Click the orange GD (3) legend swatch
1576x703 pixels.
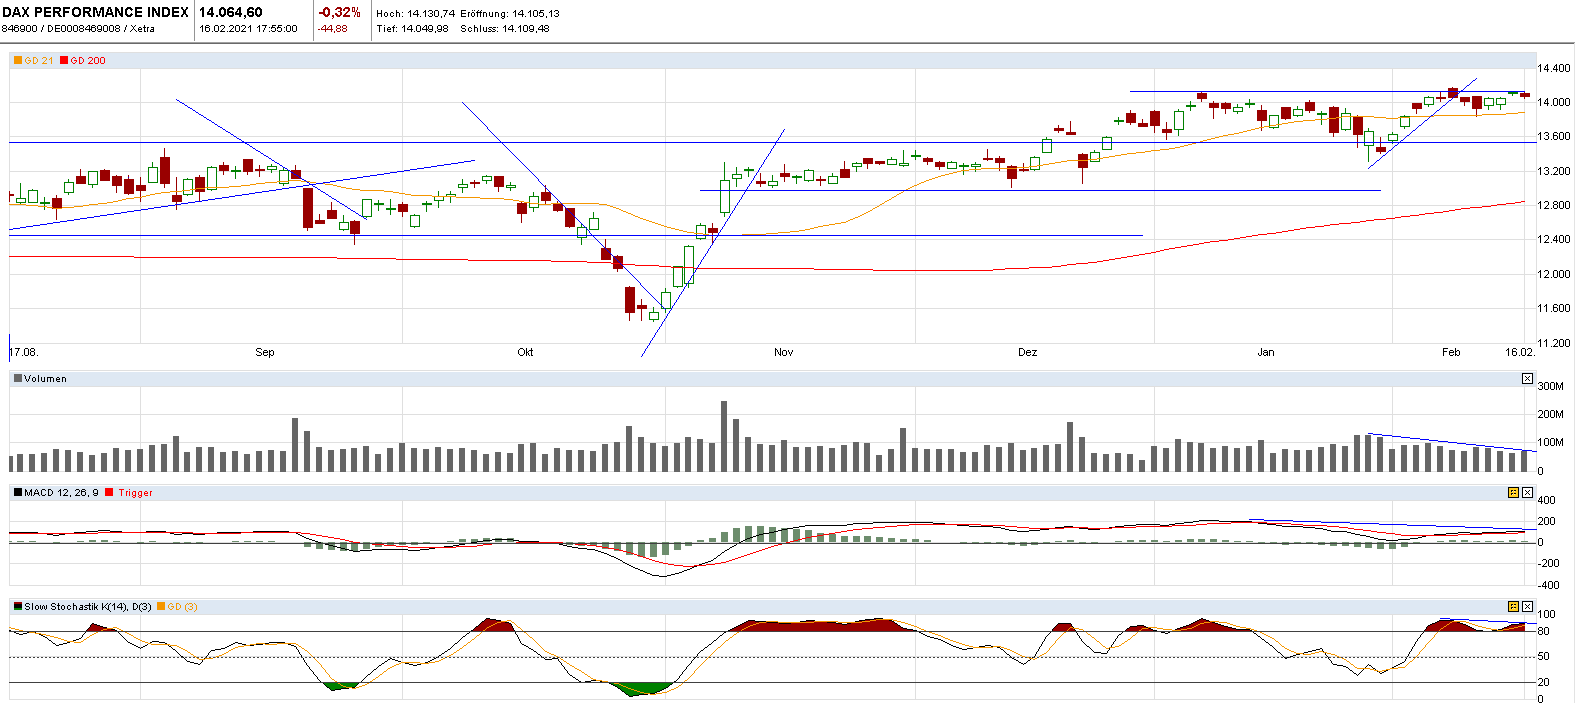[161, 606]
